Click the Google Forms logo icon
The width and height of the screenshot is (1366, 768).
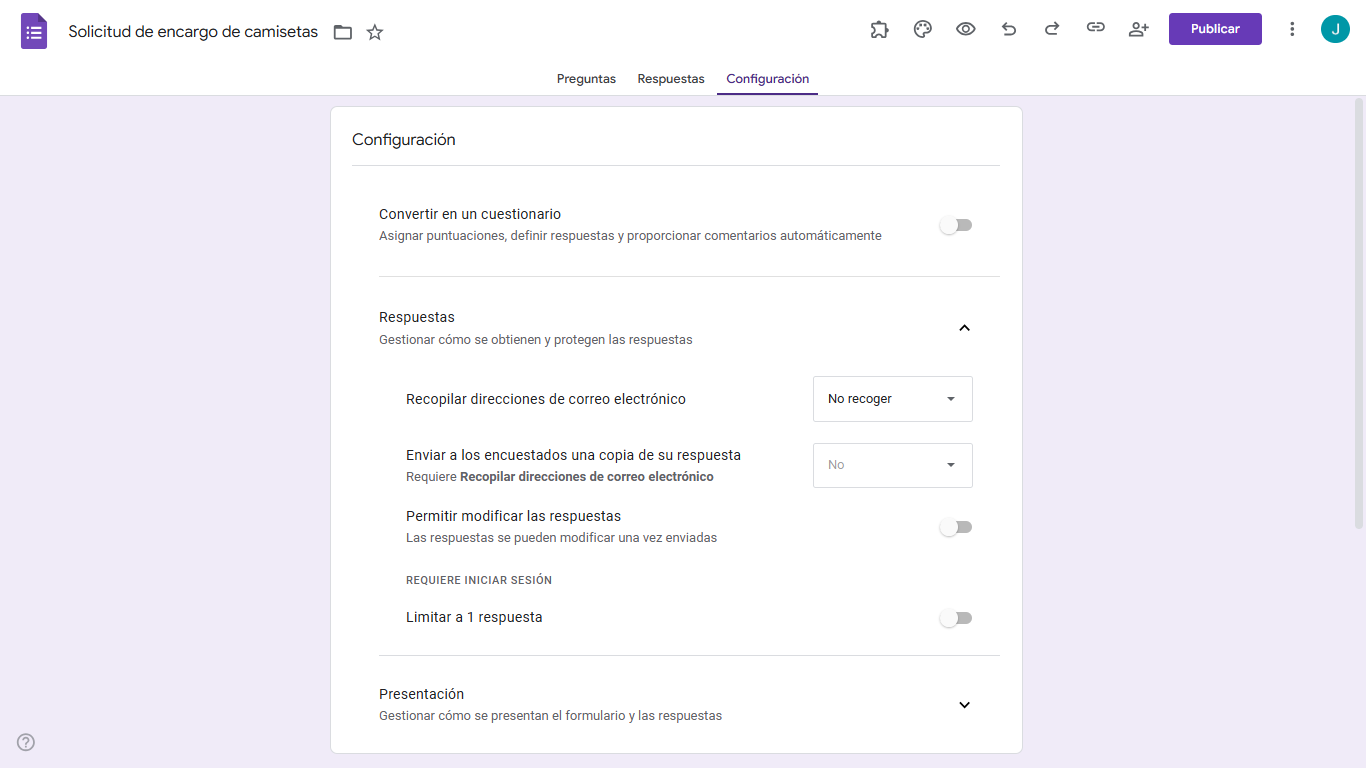[33, 30]
